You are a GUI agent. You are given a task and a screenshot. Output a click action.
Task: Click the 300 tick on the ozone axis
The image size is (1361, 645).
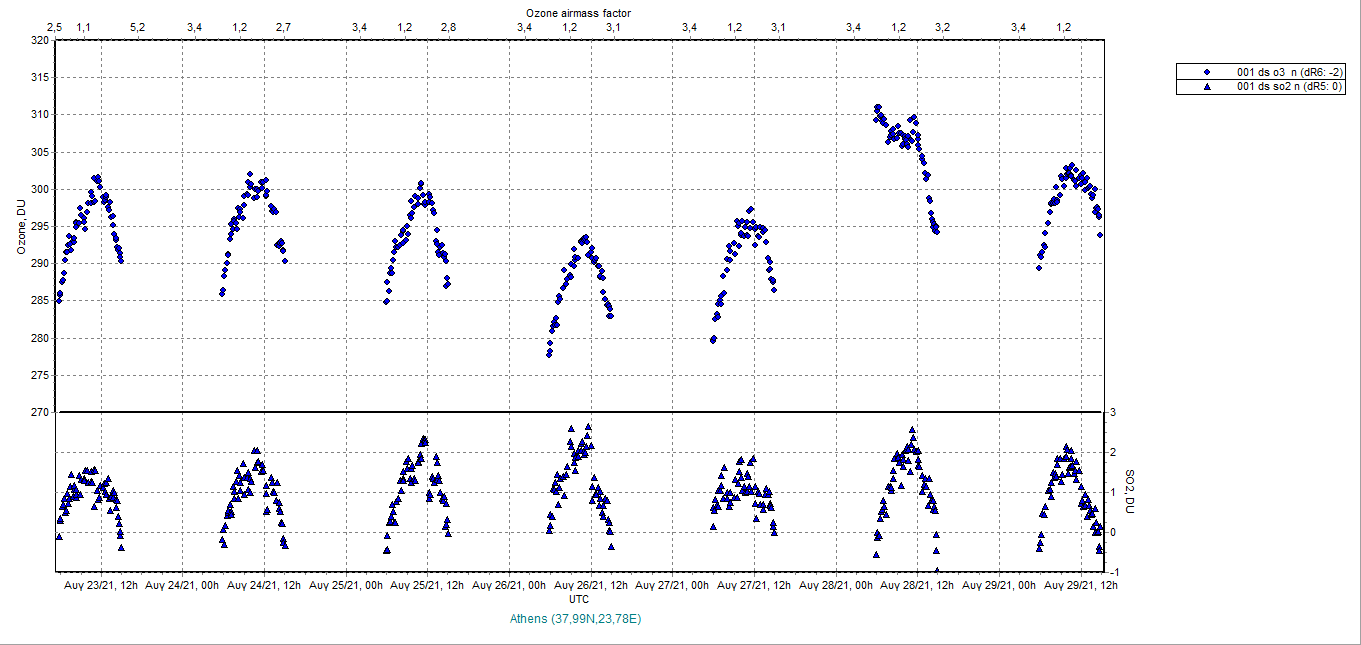[39, 190]
